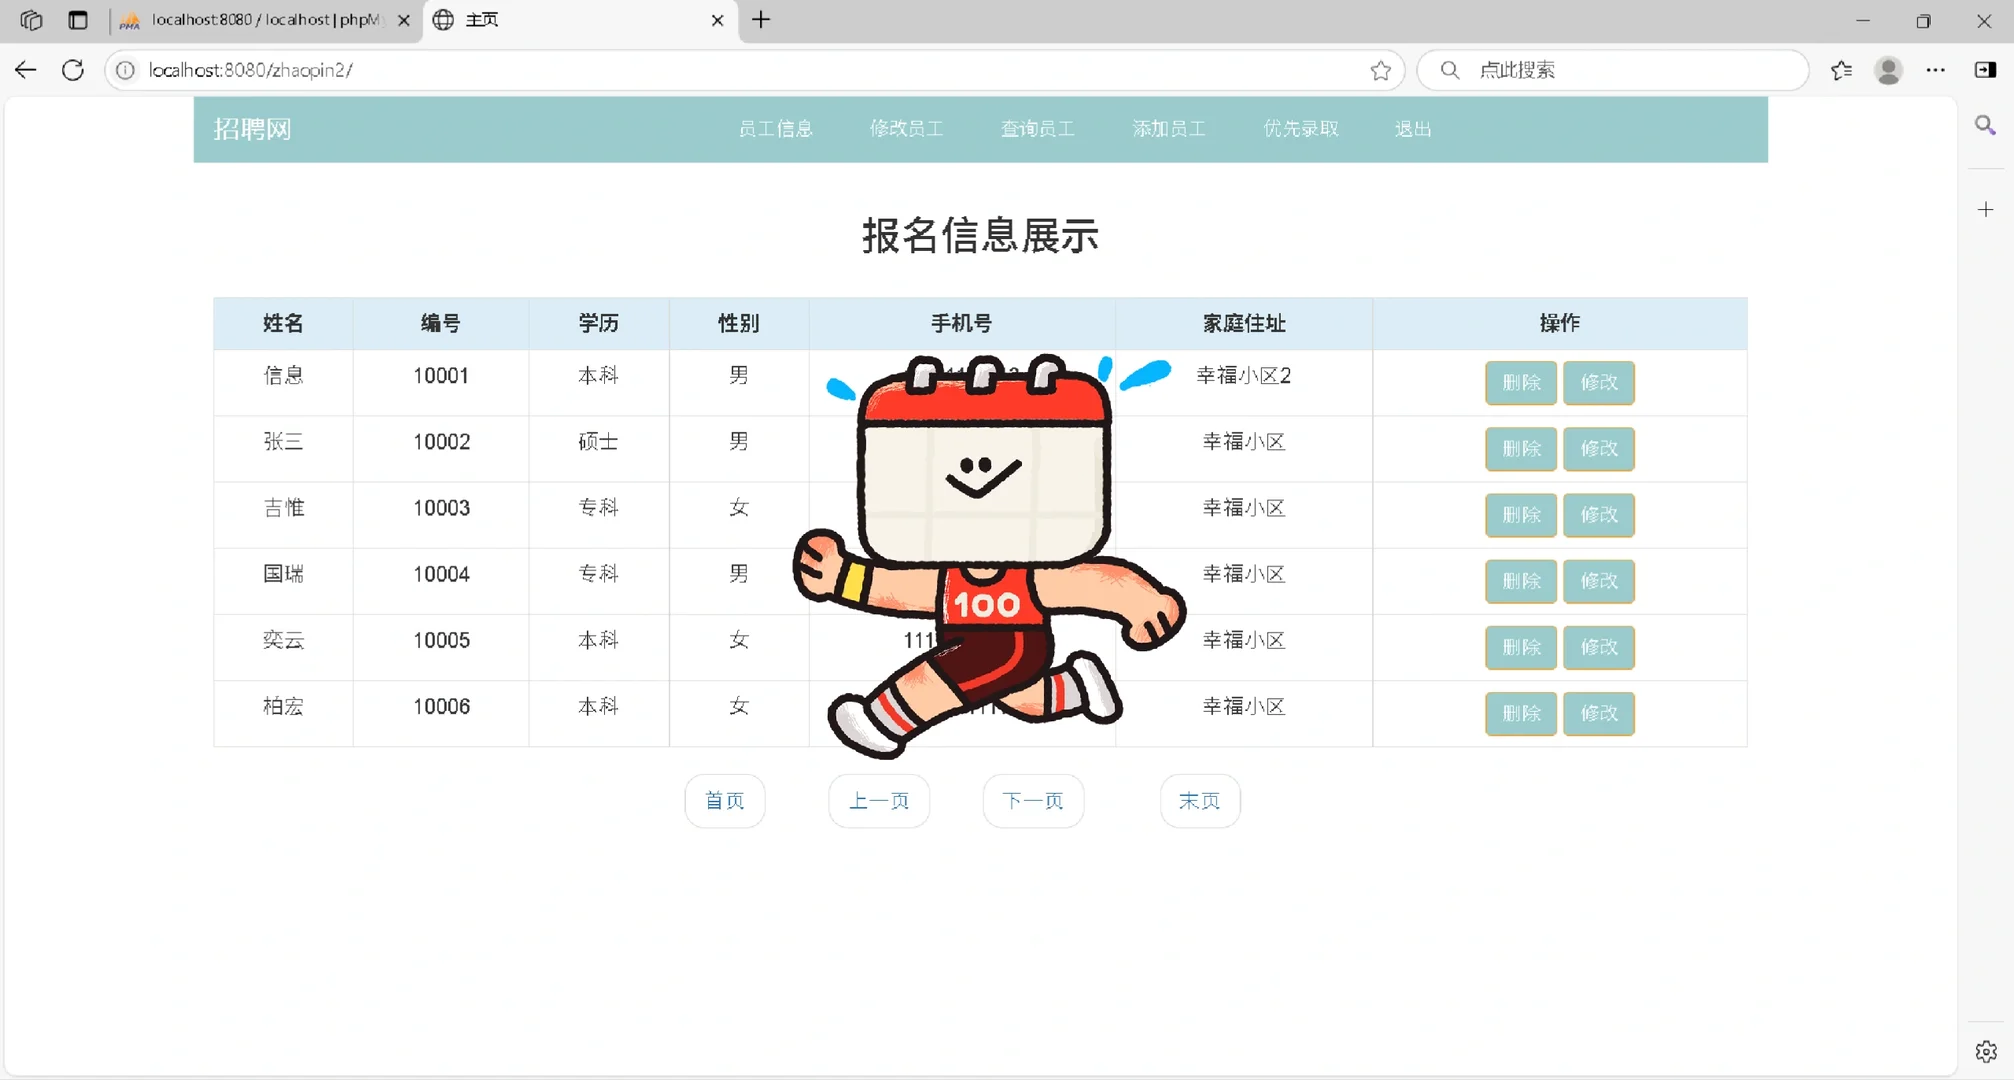Click the browser back navigation arrow
The height and width of the screenshot is (1080, 2014).
25,70
